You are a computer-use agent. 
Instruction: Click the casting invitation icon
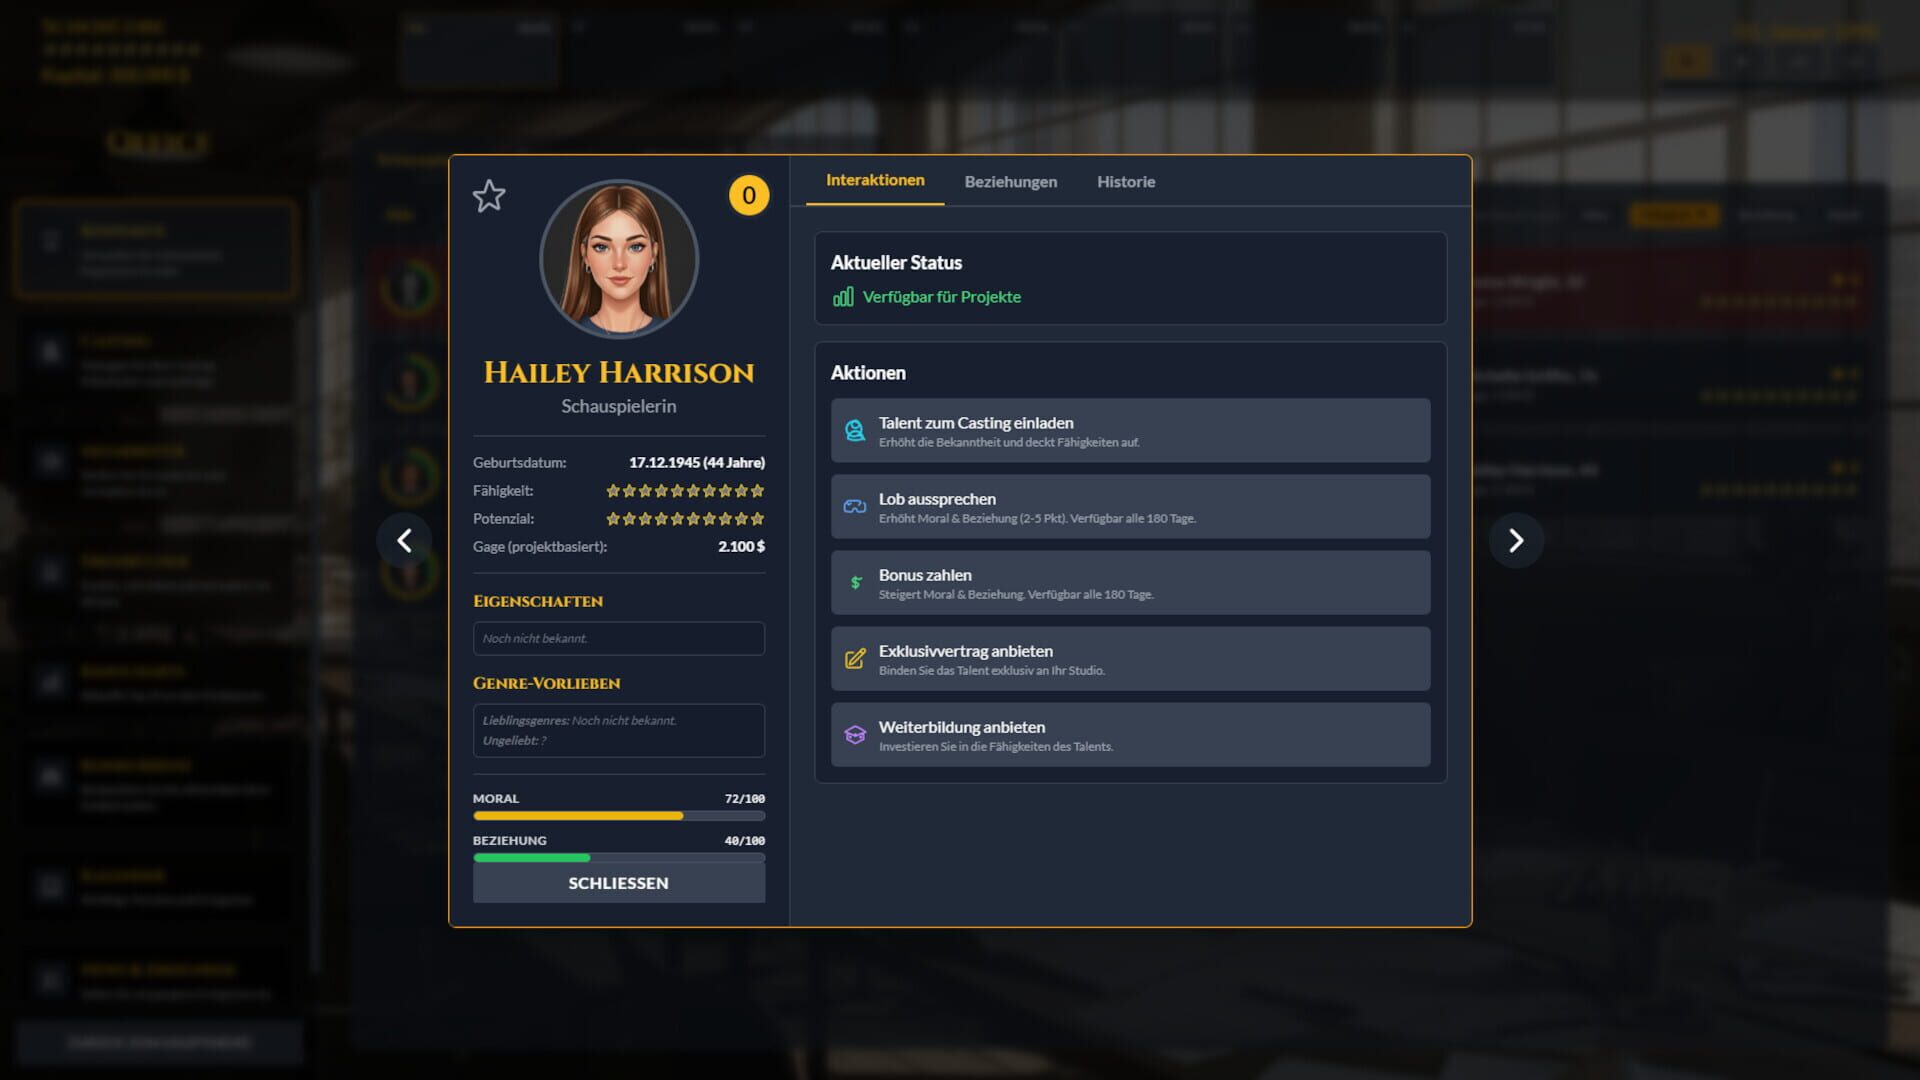pyautogui.click(x=854, y=430)
